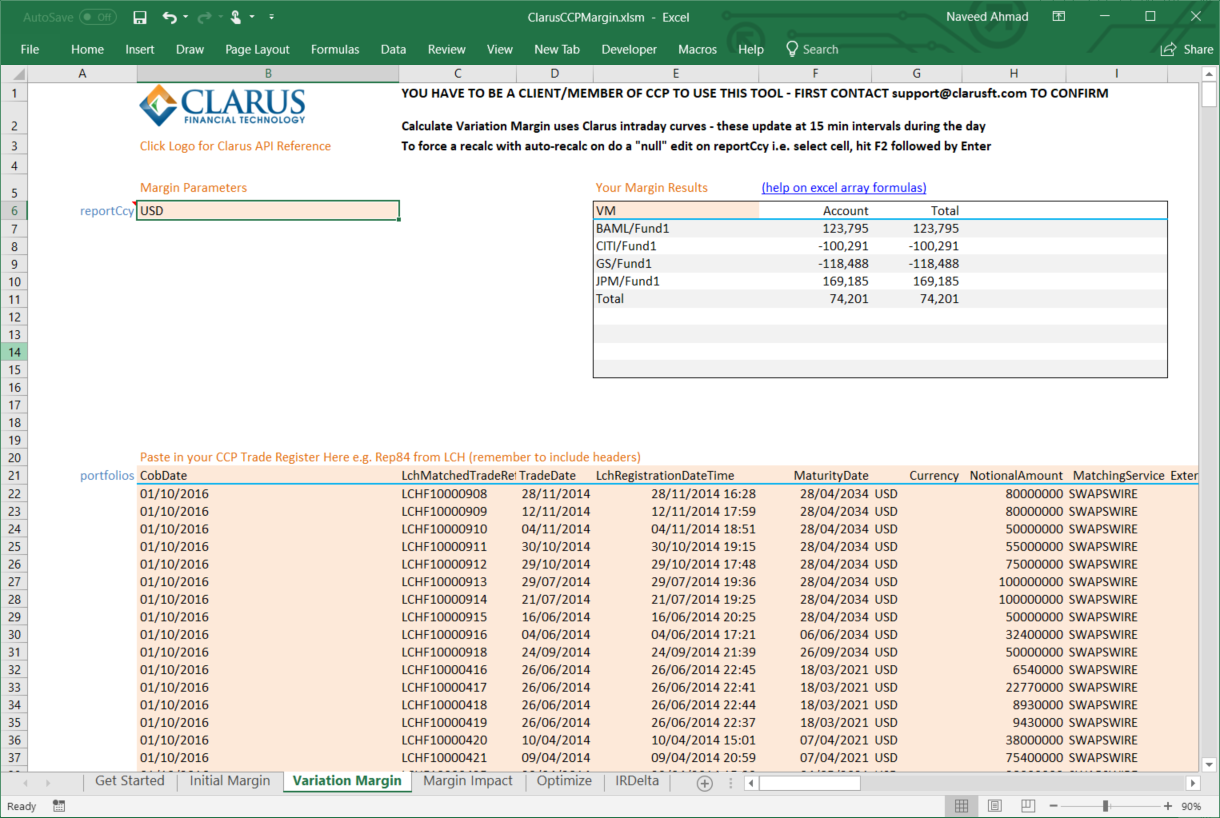Click the Naveed Ahmad account name

pyautogui.click(x=986, y=17)
